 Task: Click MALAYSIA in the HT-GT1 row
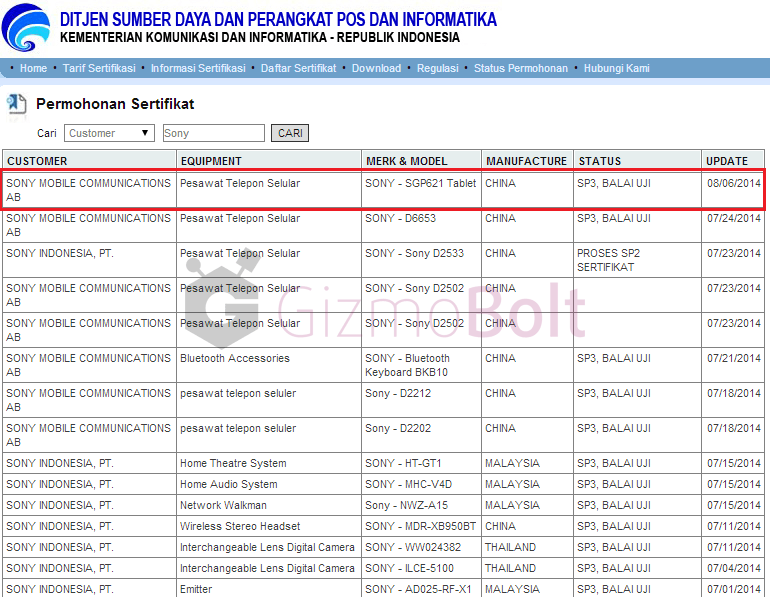(512, 463)
